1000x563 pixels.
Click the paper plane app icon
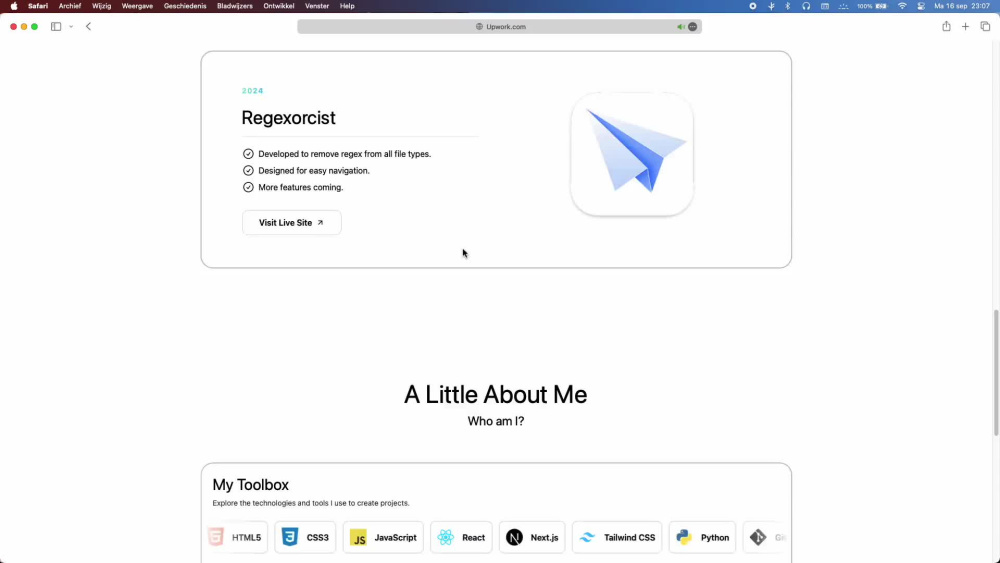(x=632, y=154)
